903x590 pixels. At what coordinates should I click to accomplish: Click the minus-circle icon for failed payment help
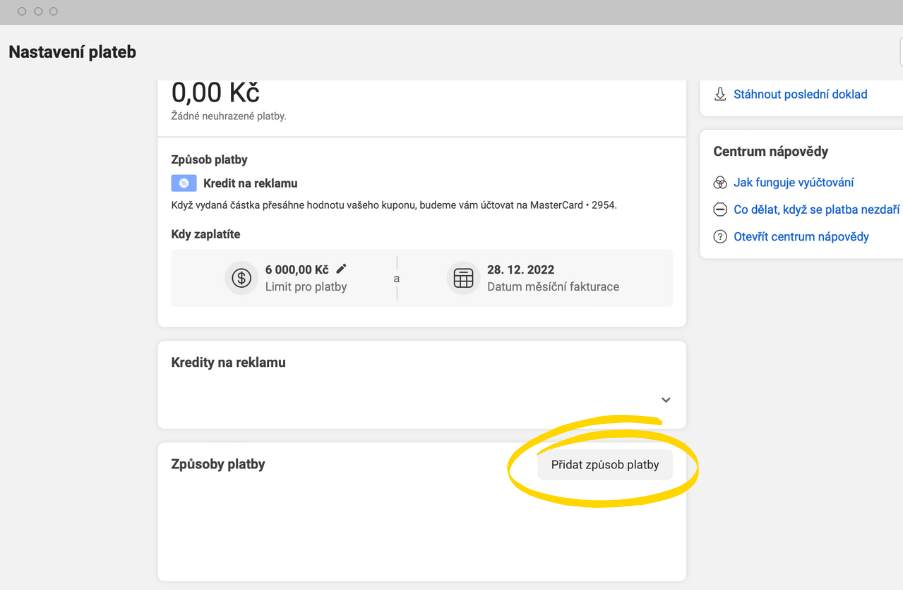(x=720, y=210)
